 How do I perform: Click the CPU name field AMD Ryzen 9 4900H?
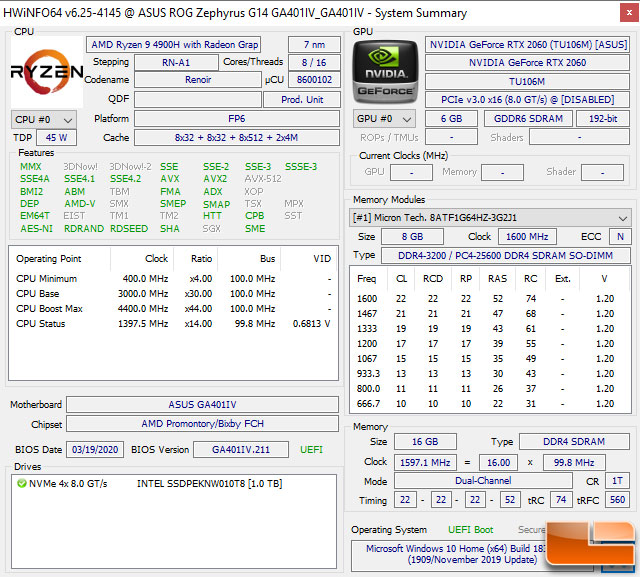pyautogui.click(x=173, y=44)
